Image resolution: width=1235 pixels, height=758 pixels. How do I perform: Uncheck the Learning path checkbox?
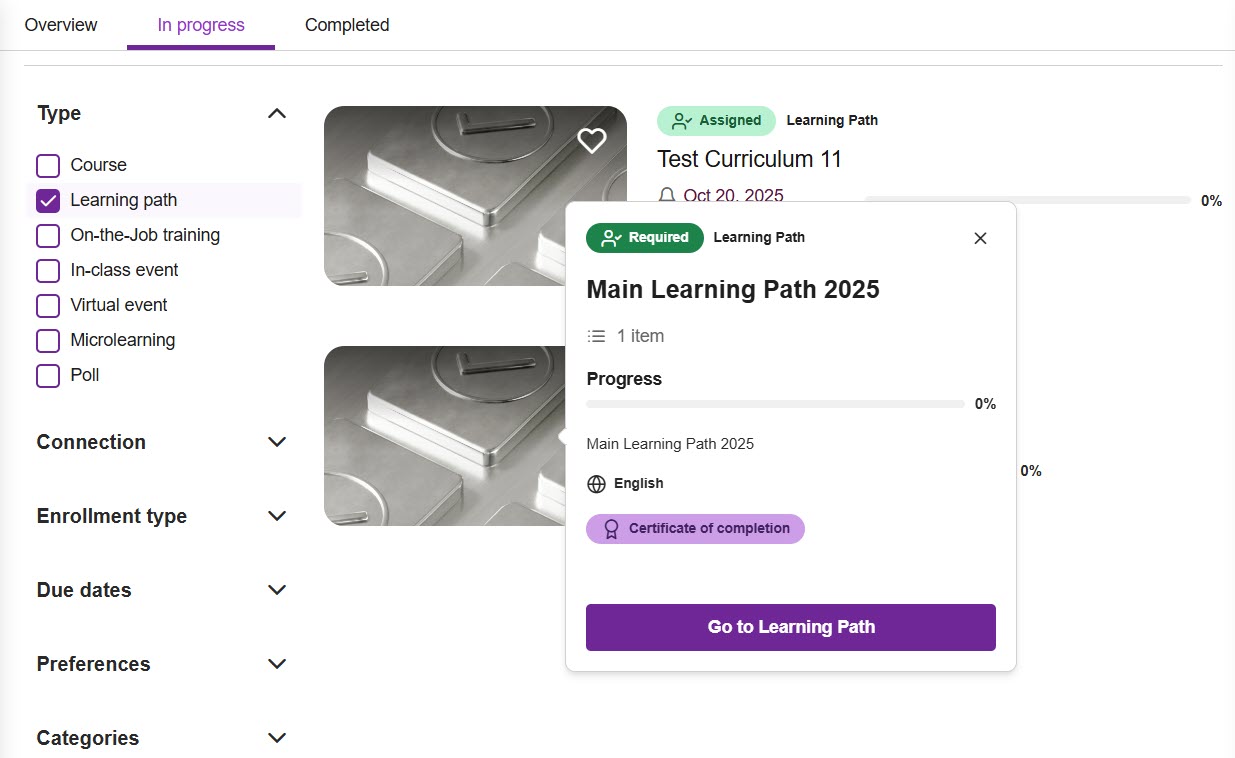pos(48,200)
